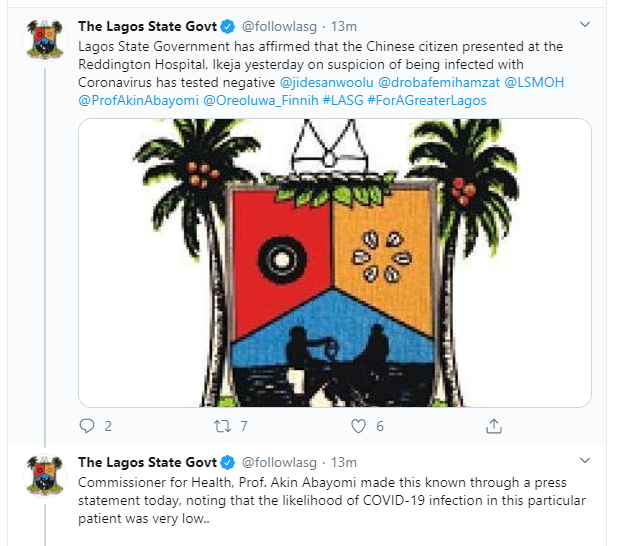Click The Lagos State Govt name, first tweet
The height and width of the screenshot is (546, 619).
point(147,23)
